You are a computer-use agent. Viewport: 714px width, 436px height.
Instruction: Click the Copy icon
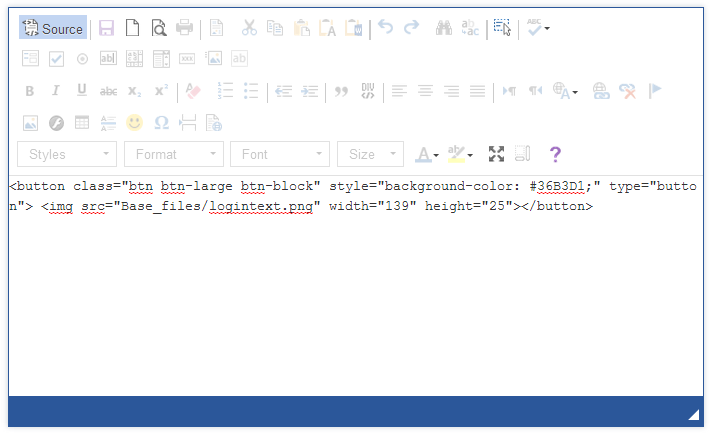tap(275, 28)
